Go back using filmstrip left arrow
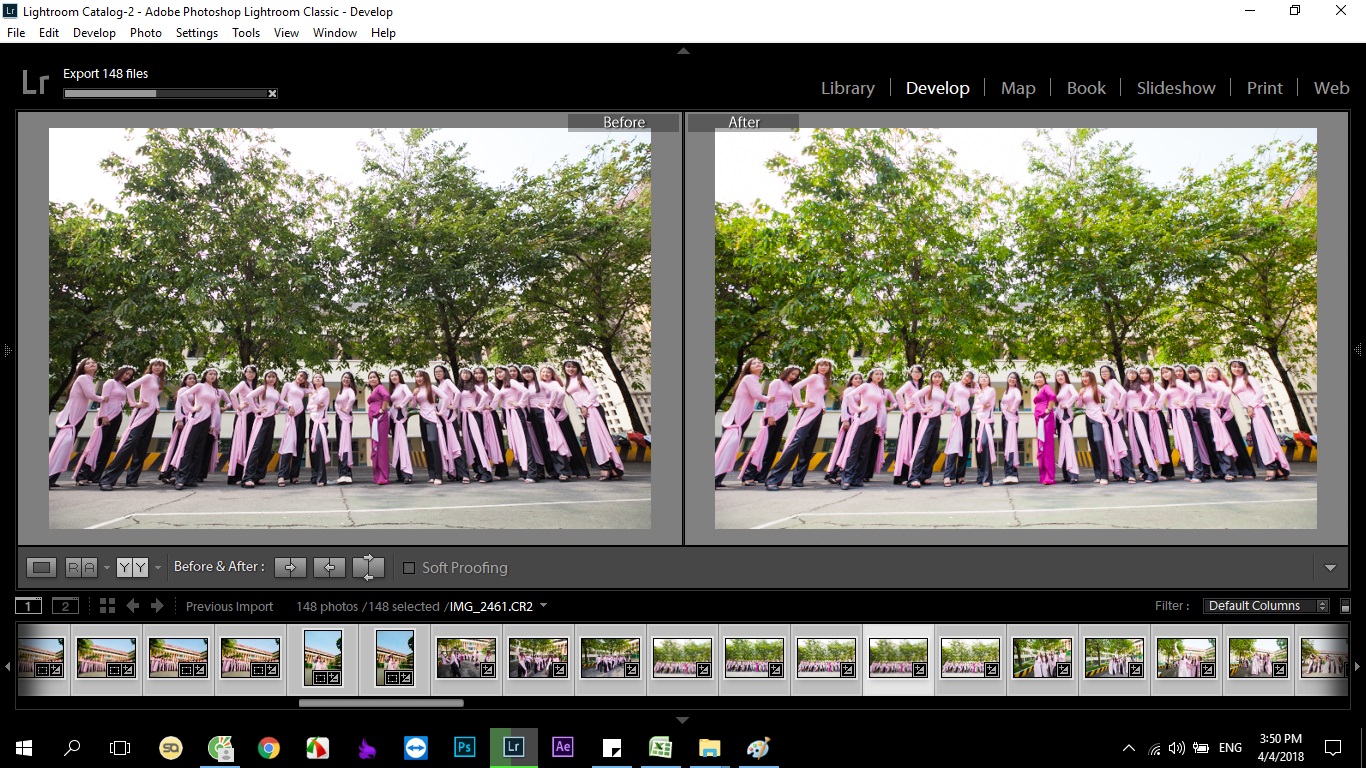 coord(132,606)
